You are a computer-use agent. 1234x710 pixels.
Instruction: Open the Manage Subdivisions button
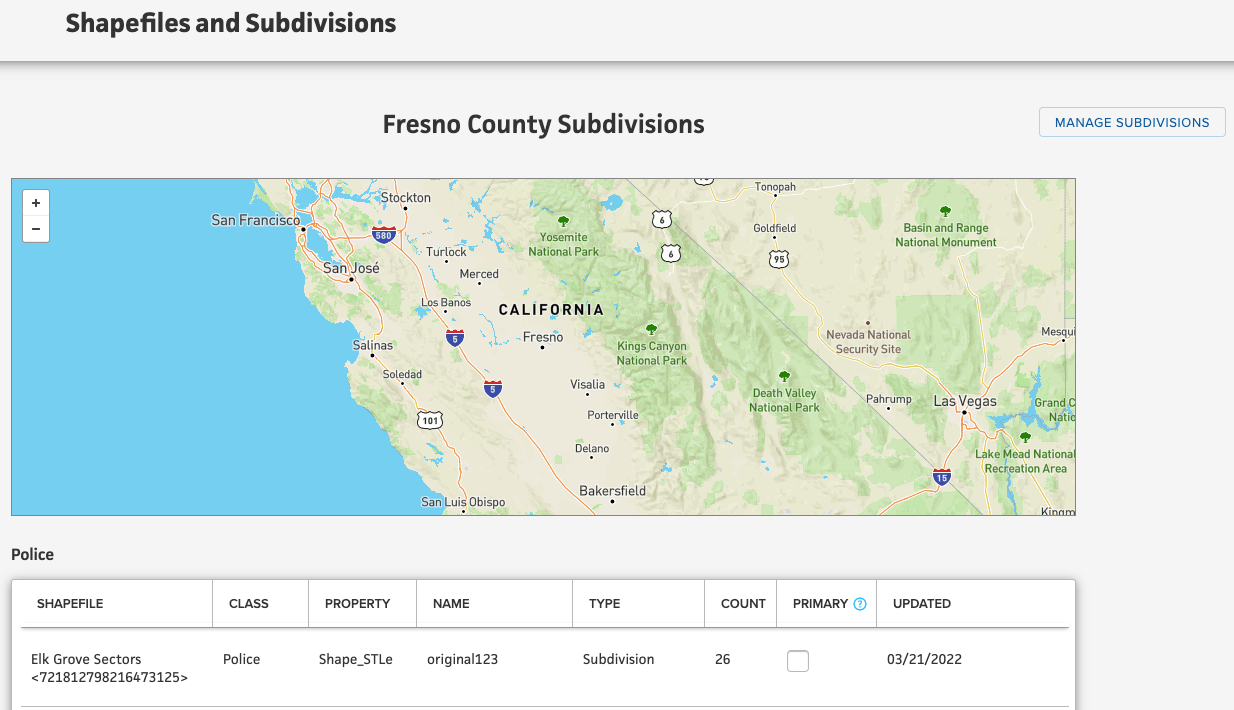pyautogui.click(x=1132, y=122)
